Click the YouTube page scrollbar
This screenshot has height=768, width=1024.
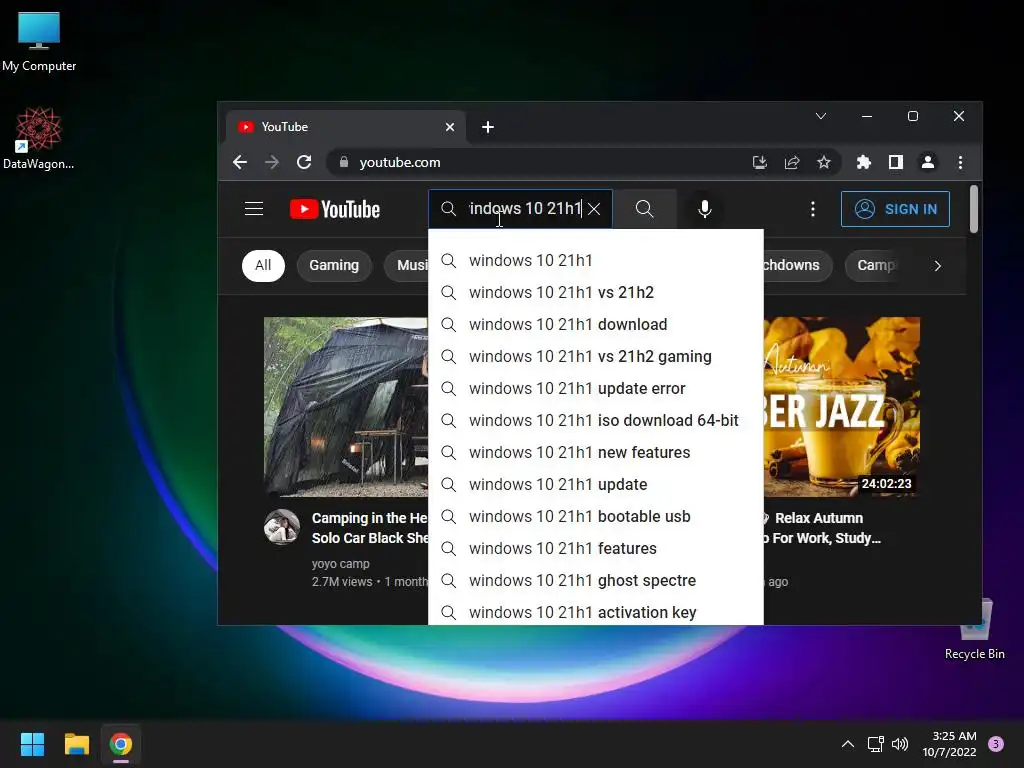[974, 209]
